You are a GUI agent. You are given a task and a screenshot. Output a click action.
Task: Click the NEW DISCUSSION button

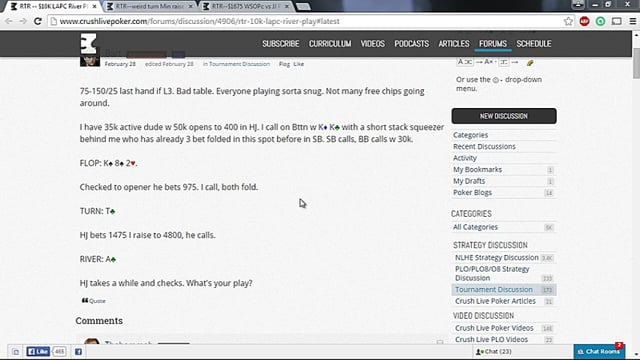pos(504,116)
